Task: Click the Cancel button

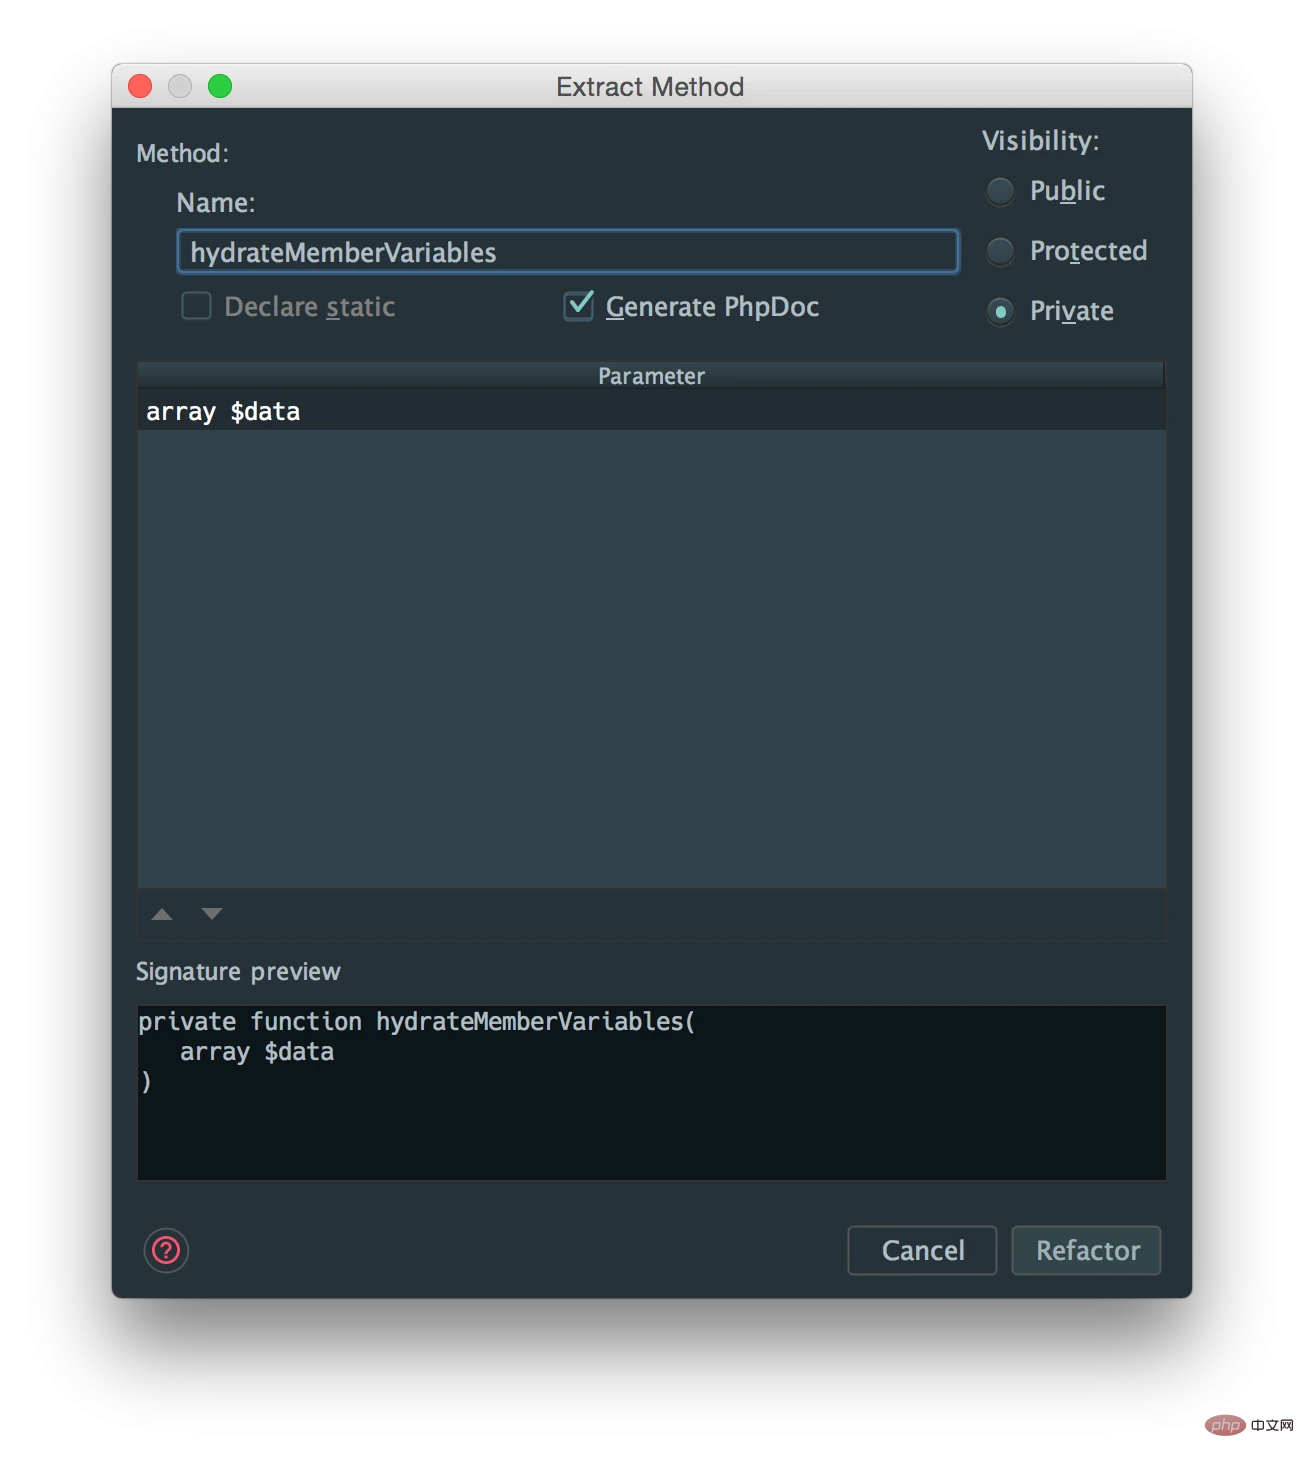Action: tap(922, 1250)
